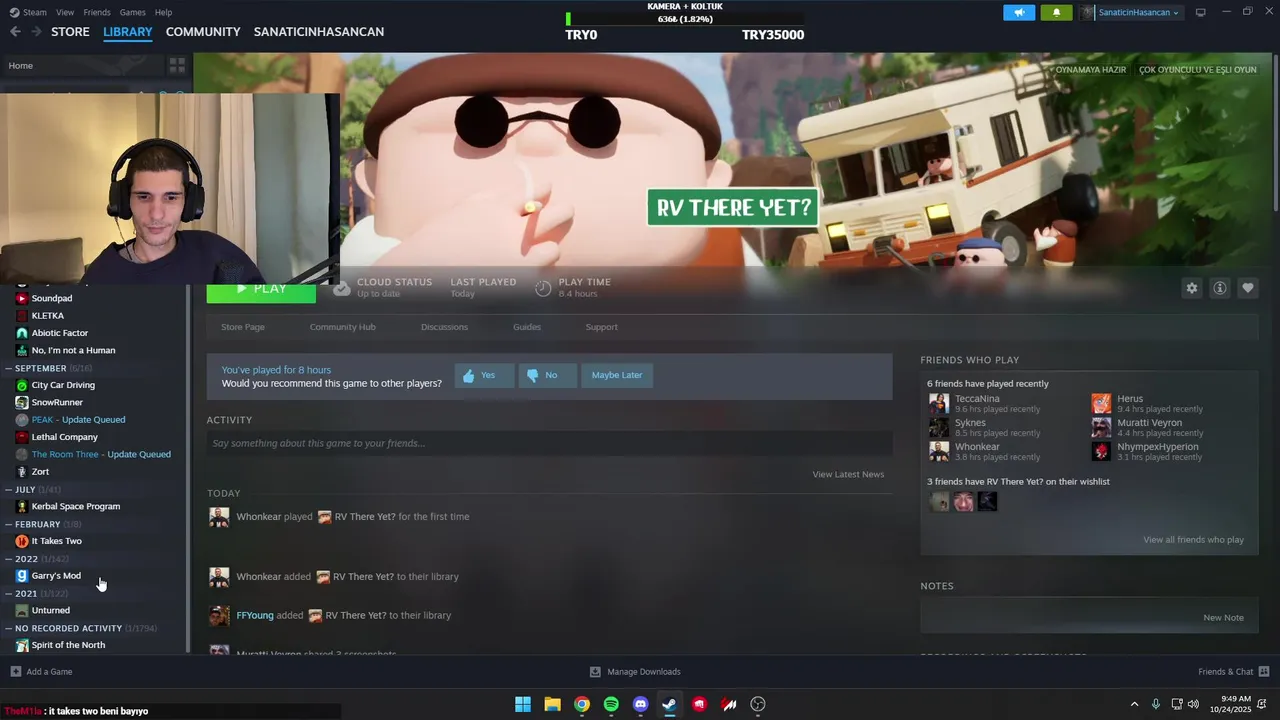Open the SanaticinHasancan account dropdown

point(1131,12)
